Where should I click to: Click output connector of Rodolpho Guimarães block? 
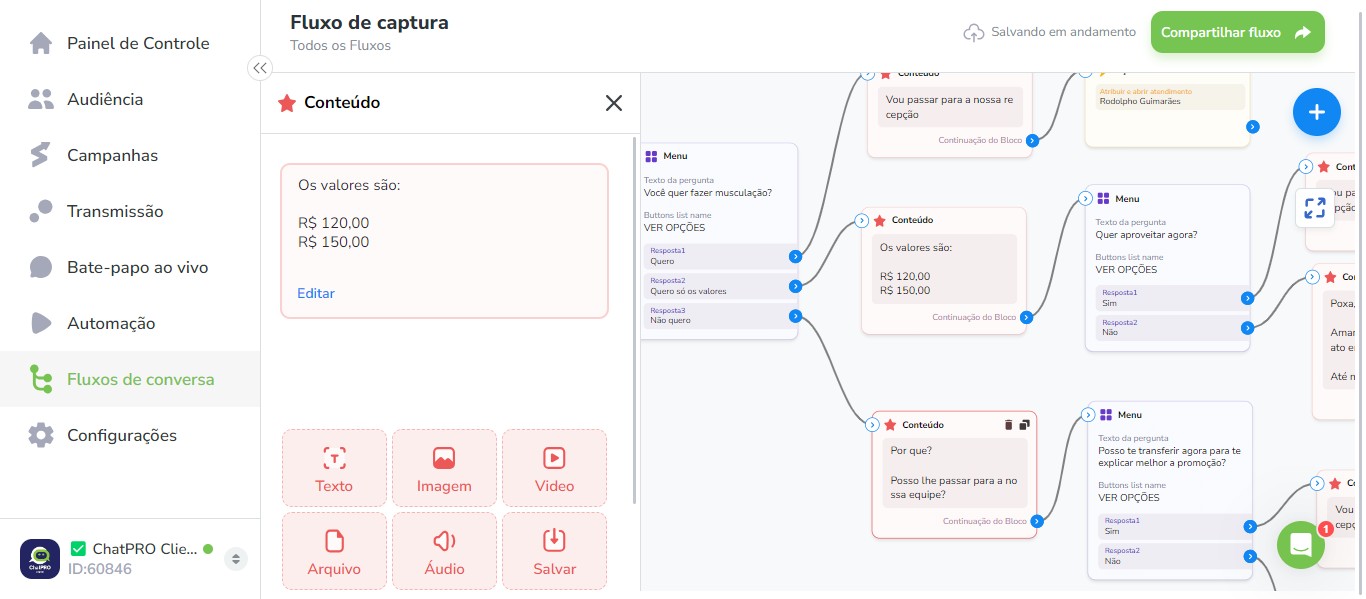pos(1252,127)
